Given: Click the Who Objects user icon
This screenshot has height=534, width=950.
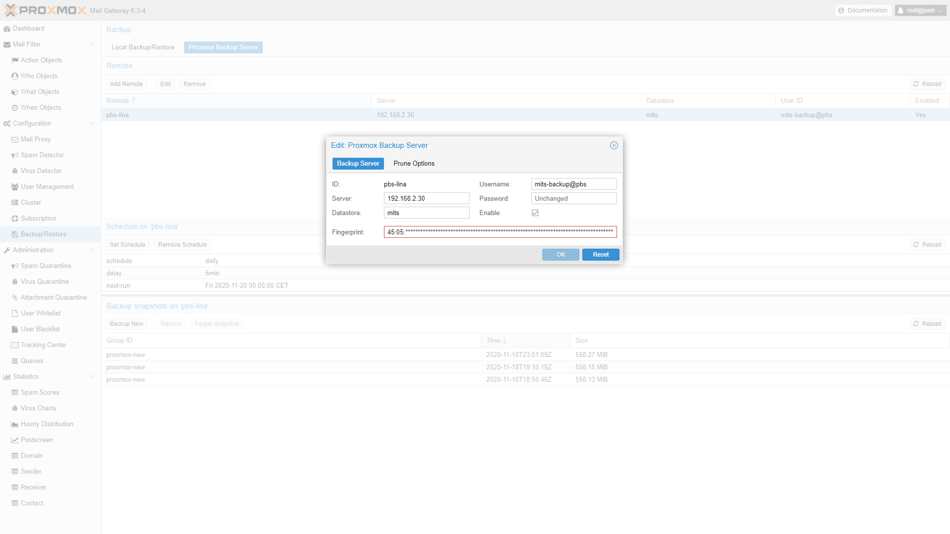Looking at the screenshot, I should pos(15,76).
